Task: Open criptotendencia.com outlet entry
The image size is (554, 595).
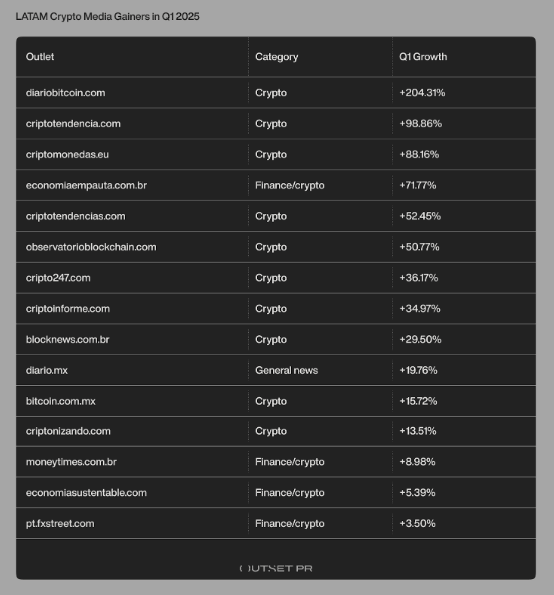Action: point(73,123)
